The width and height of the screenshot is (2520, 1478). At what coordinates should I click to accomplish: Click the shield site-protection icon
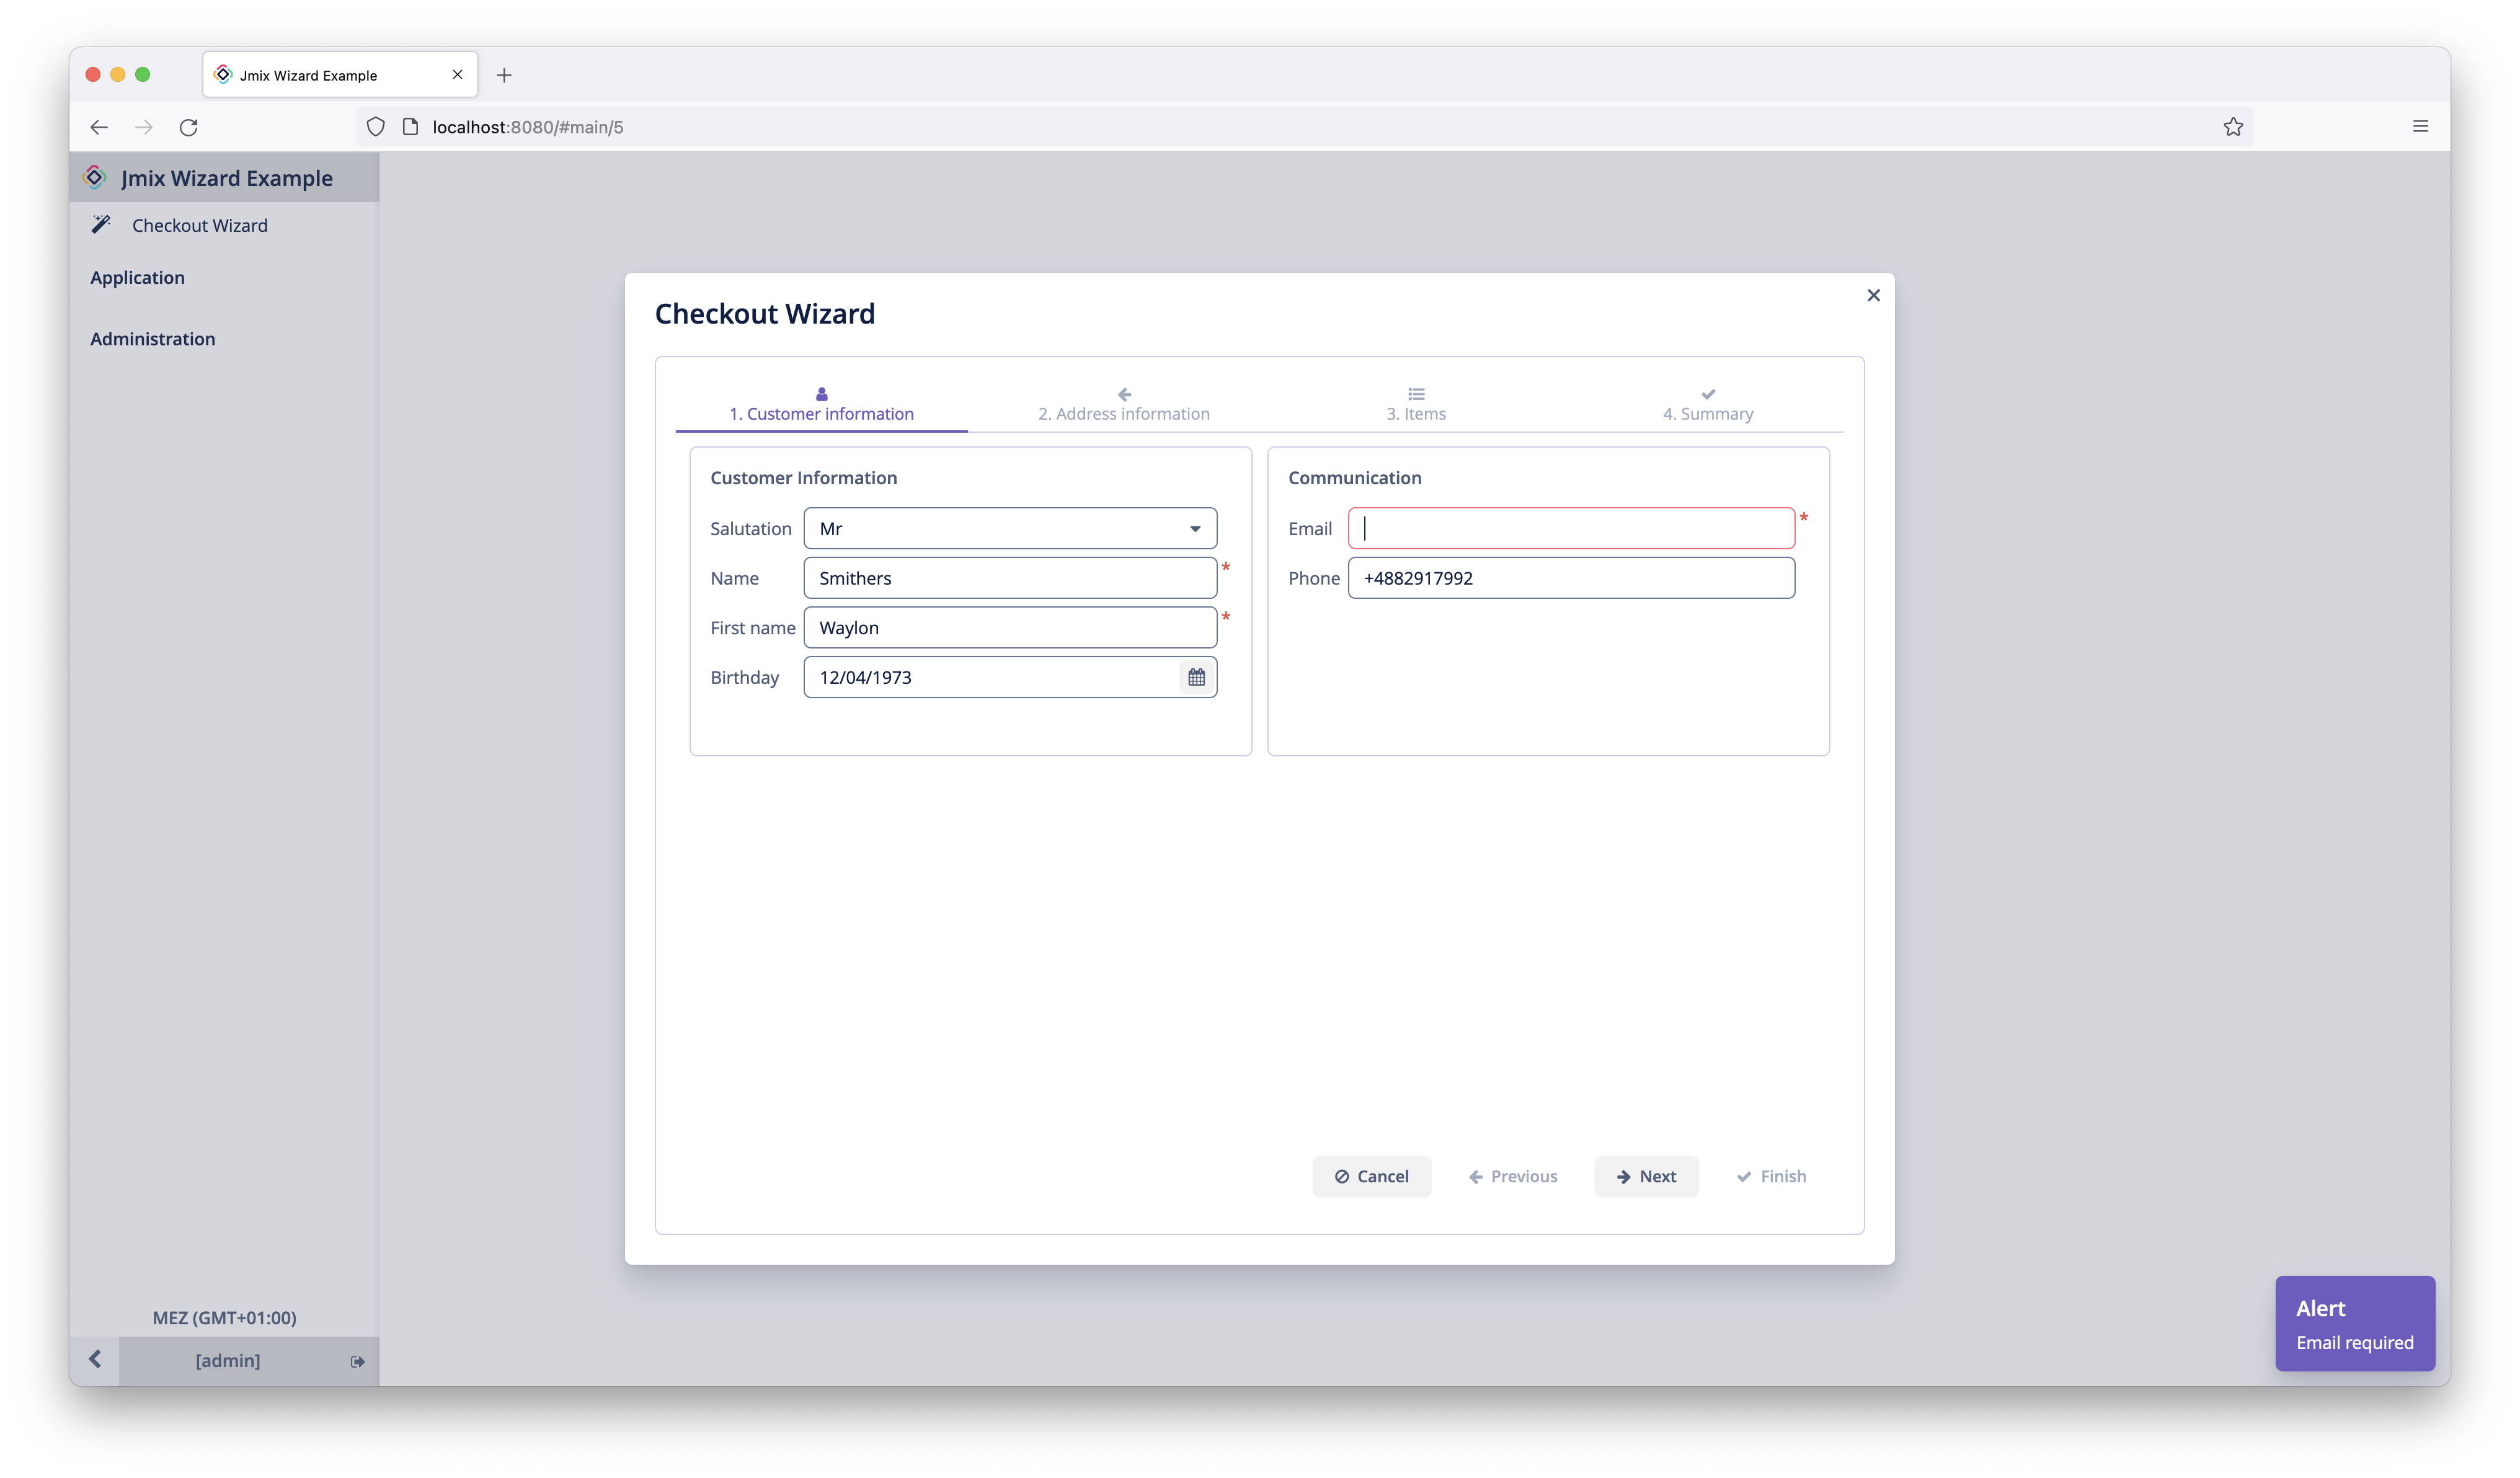(376, 127)
